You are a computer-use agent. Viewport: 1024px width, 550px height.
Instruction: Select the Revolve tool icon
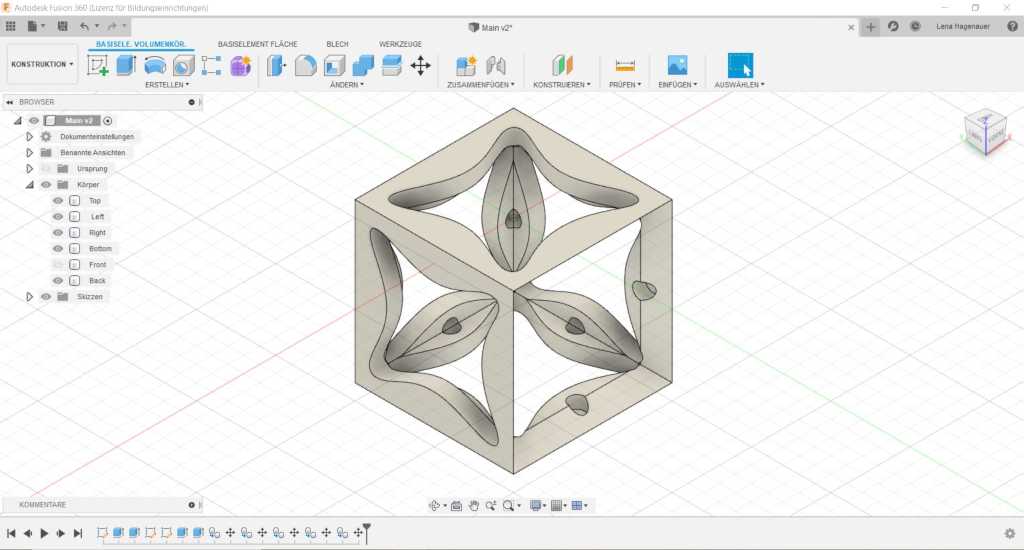[x=155, y=65]
